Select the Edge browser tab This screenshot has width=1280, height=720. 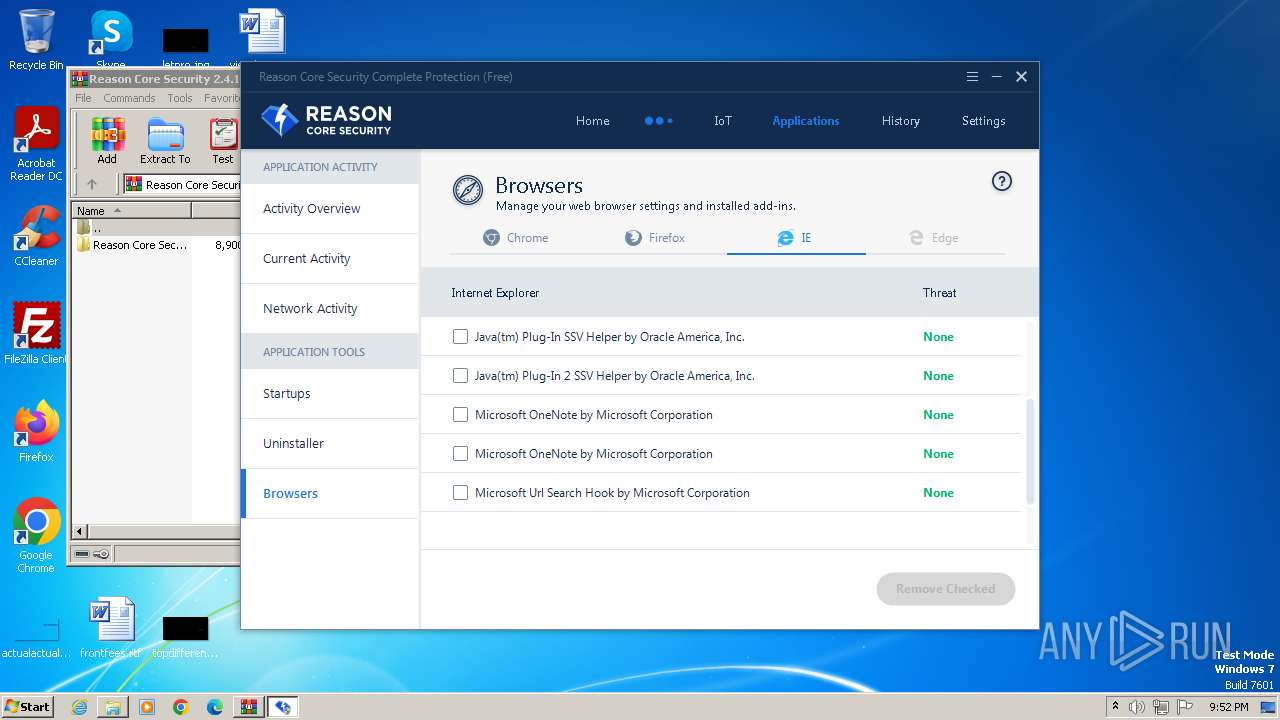click(x=934, y=238)
